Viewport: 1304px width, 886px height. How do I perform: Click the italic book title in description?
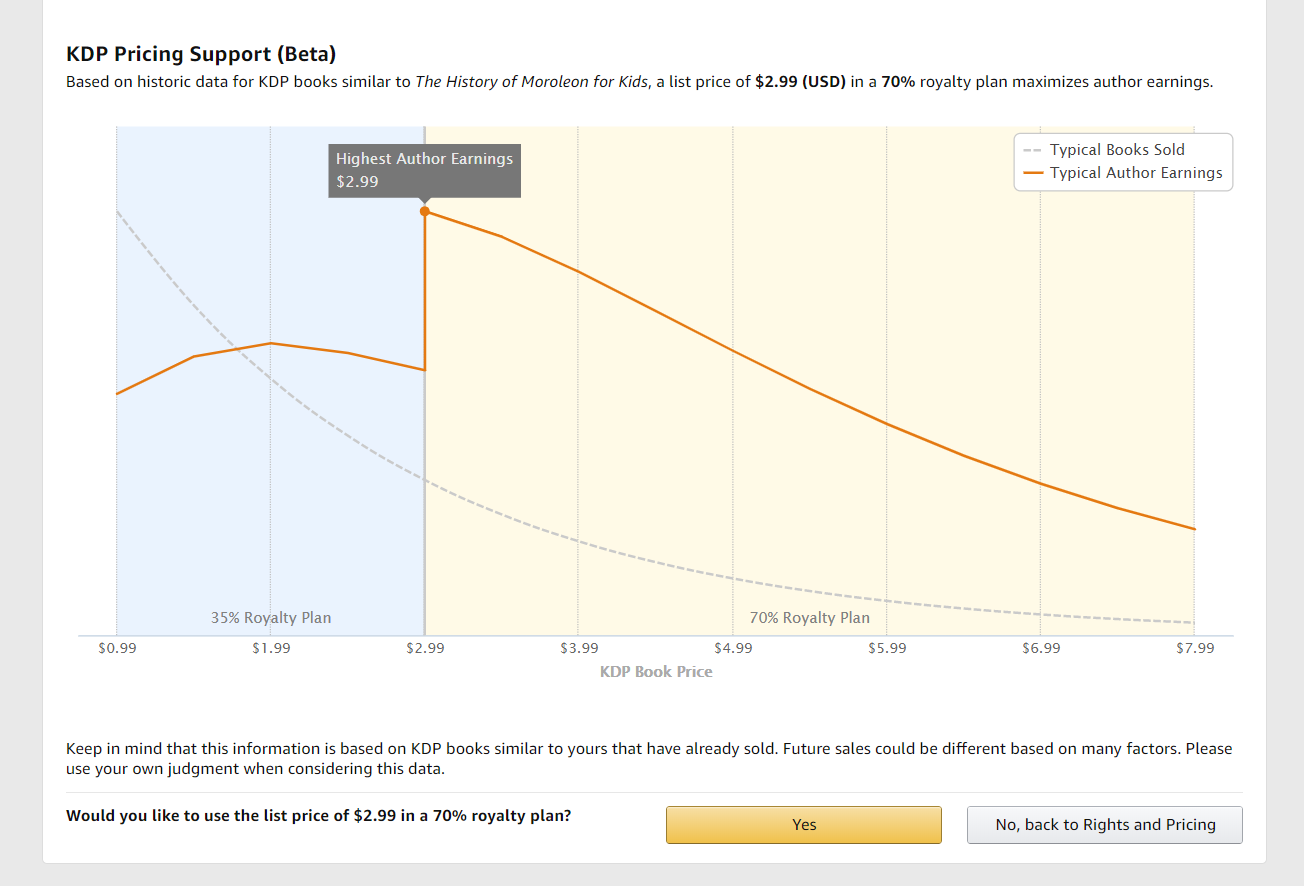531,82
